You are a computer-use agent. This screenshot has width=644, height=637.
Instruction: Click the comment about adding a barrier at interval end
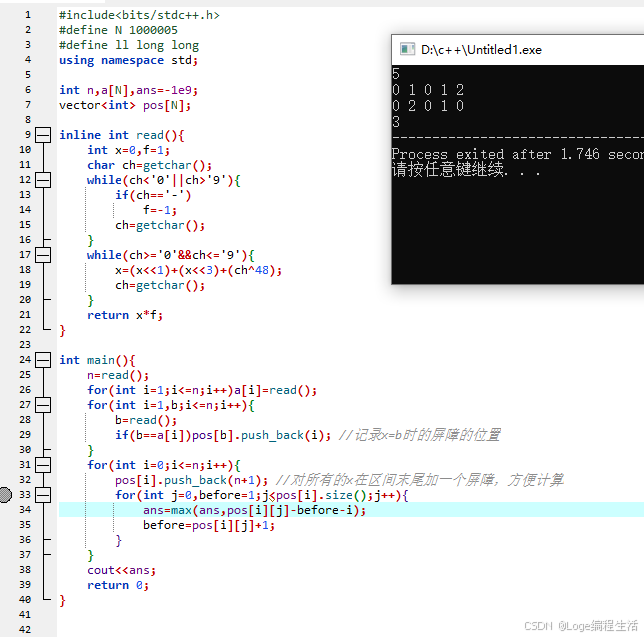419,480
